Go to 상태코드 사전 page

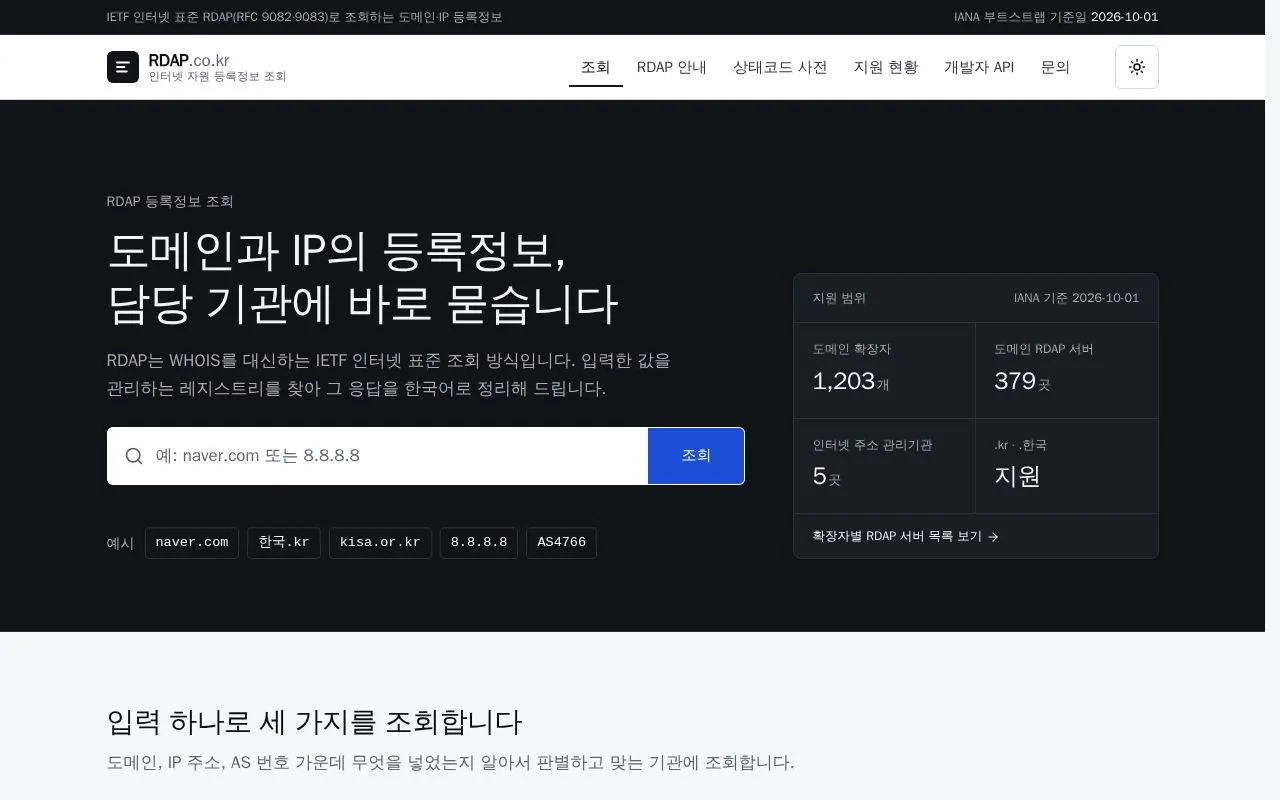point(780,67)
